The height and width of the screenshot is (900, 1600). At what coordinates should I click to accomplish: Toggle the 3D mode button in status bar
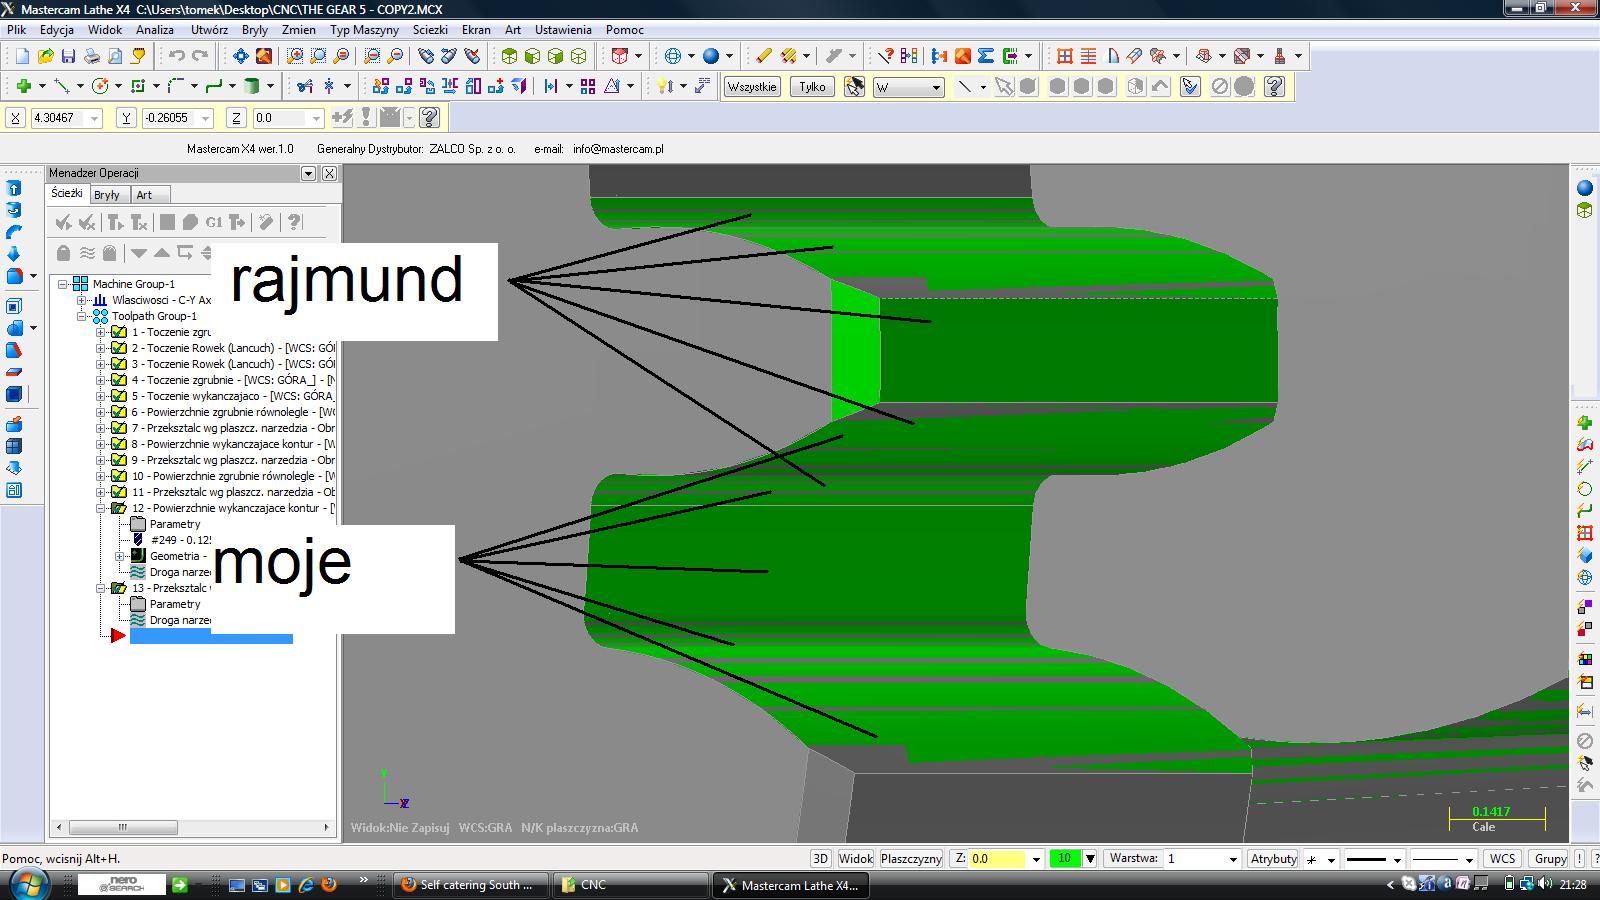[820, 858]
